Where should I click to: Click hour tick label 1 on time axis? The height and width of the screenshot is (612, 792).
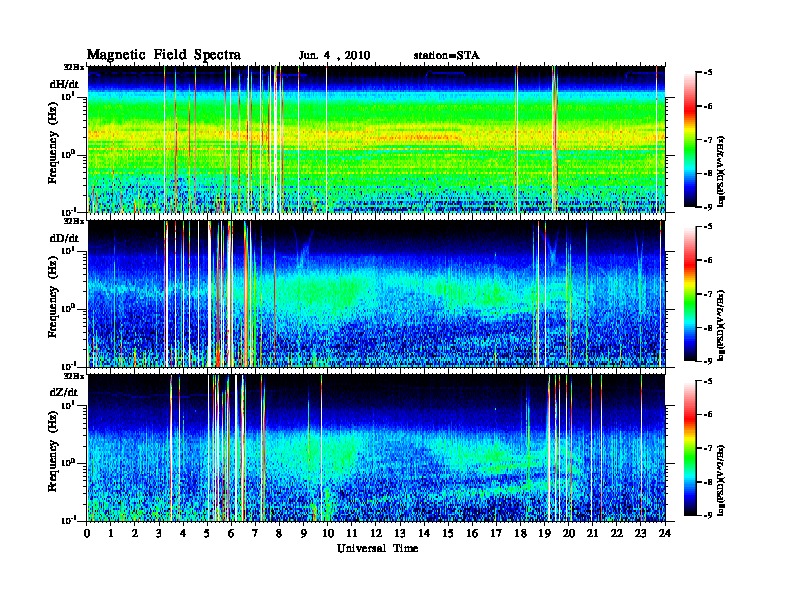coord(112,533)
